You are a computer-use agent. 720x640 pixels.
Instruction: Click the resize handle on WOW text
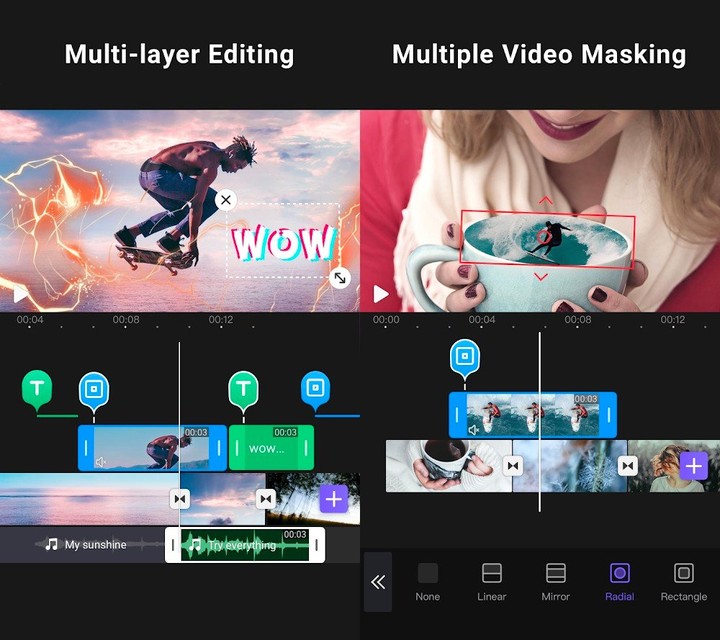coord(340,278)
